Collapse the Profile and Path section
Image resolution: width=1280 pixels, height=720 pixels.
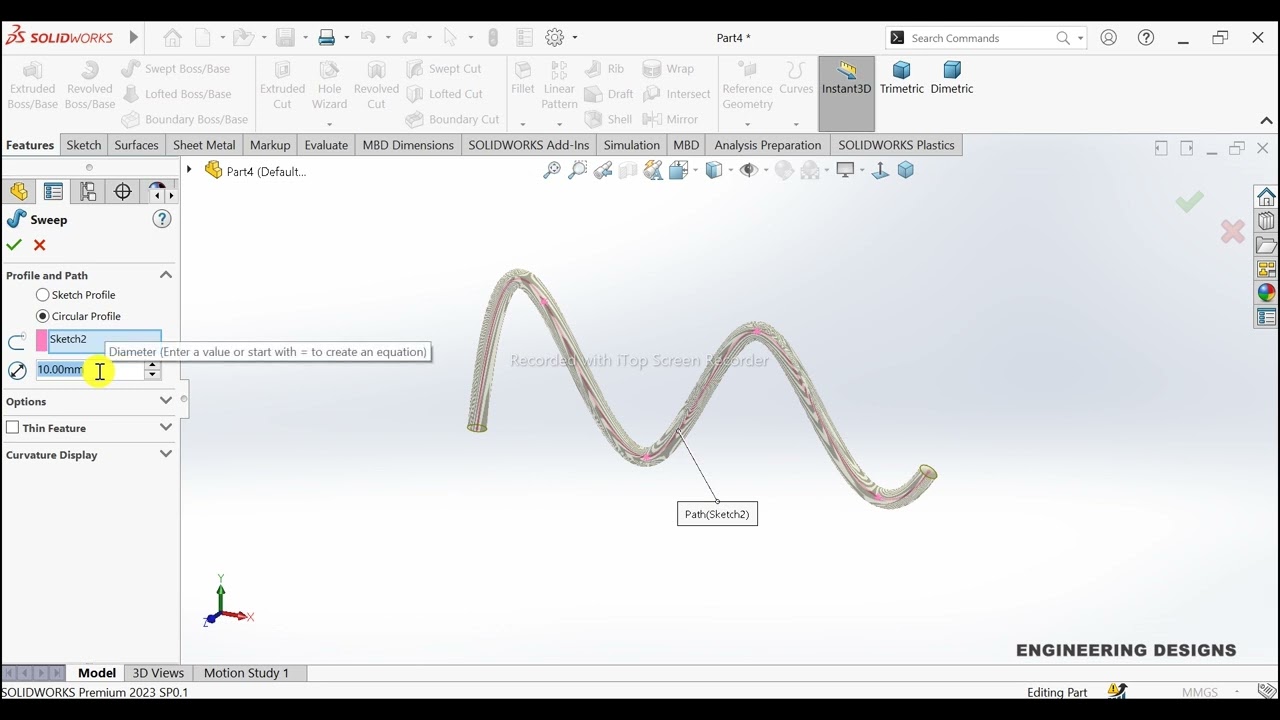click(x=166, y=275)
